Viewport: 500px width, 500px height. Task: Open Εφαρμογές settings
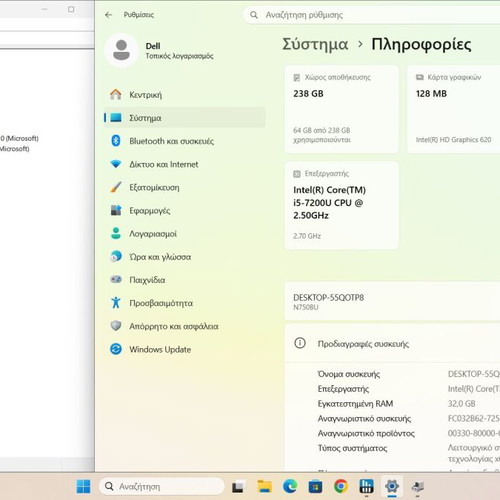185,210
